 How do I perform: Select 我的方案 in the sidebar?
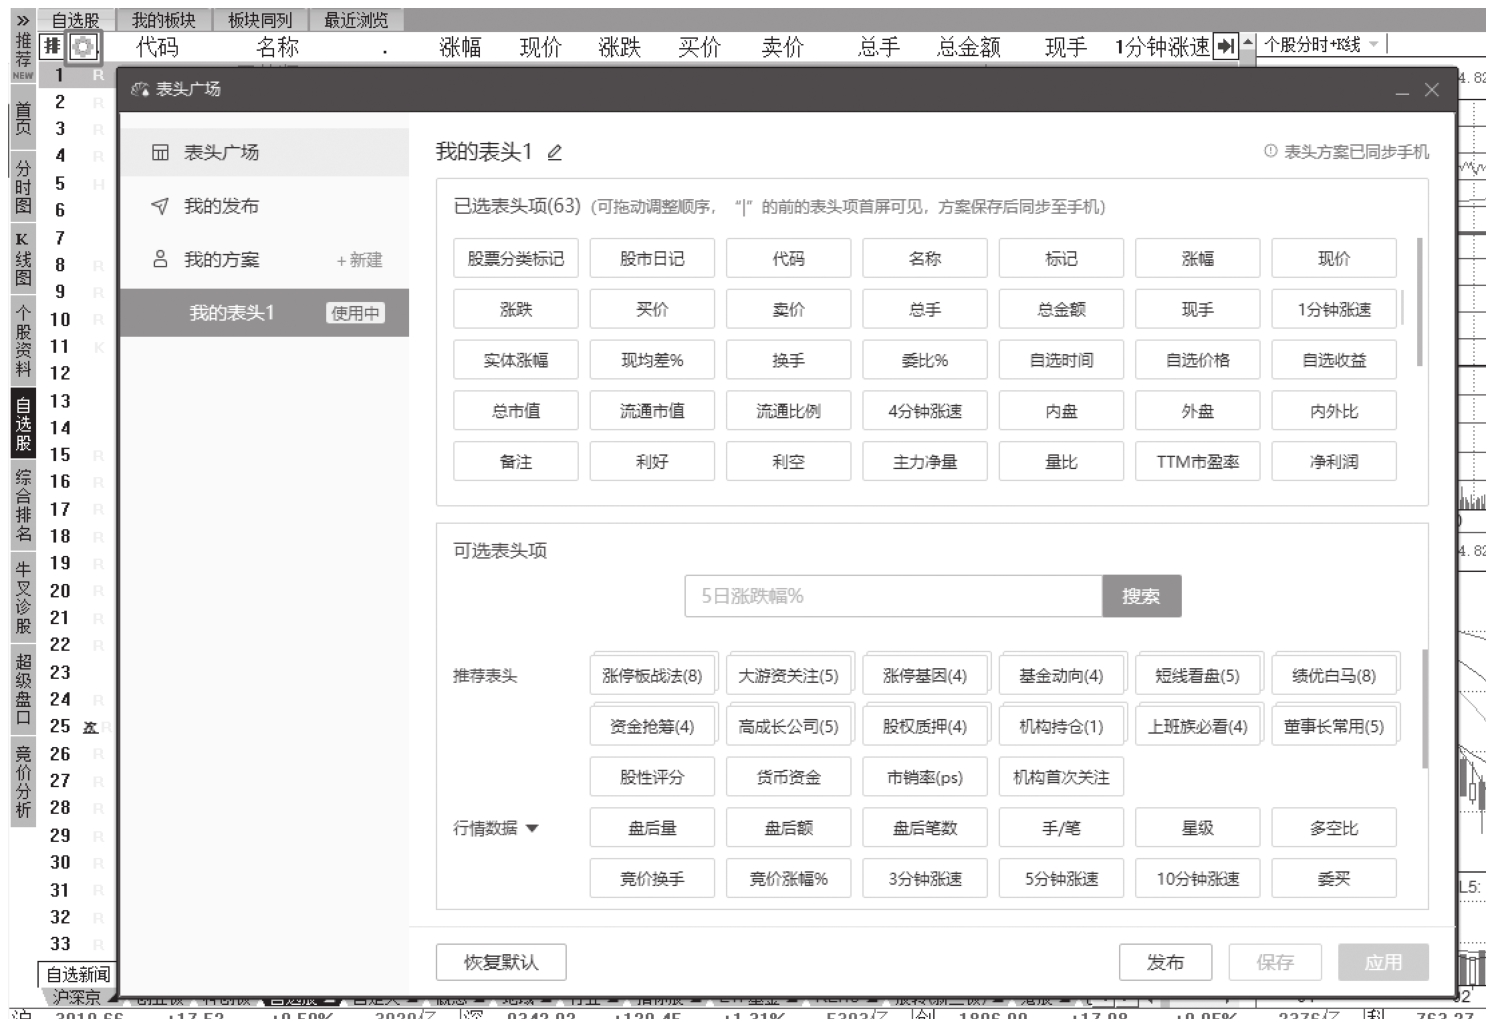[x=221, y=260]
